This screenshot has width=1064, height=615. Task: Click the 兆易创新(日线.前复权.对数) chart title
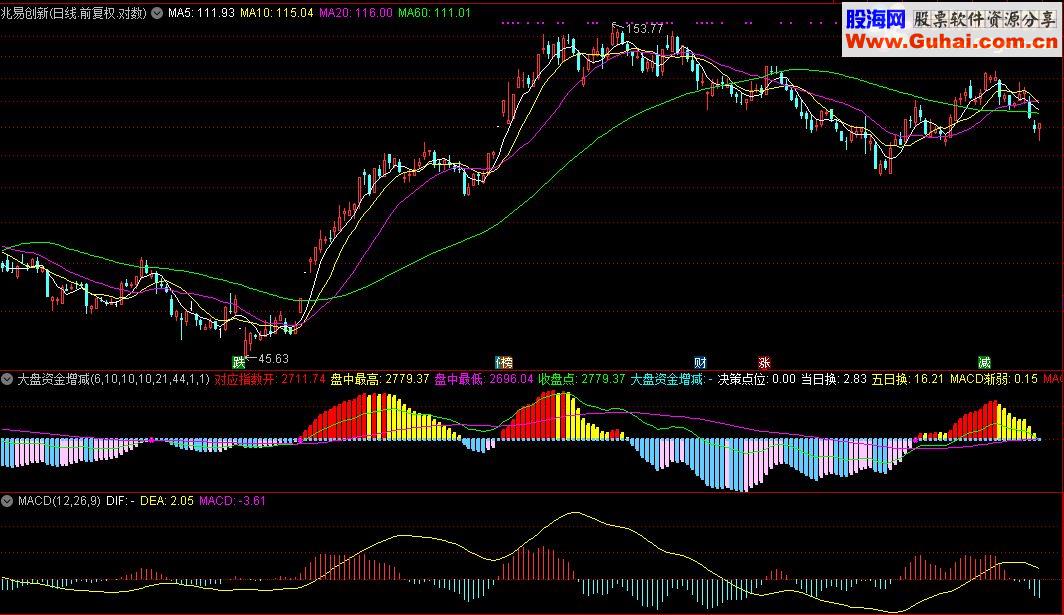(73, 13)
